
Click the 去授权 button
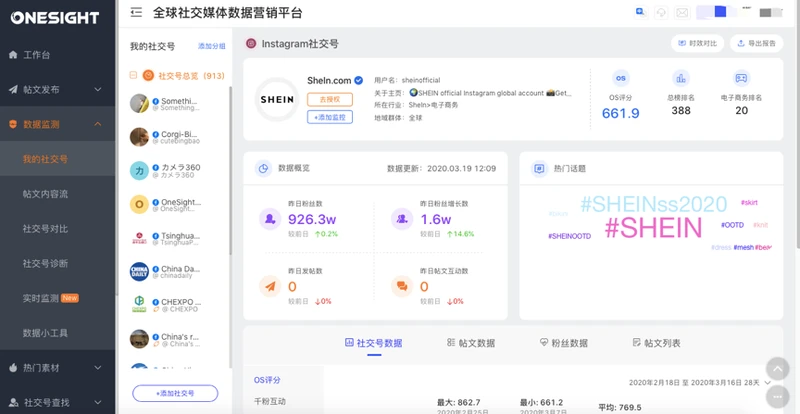[x=330, y=100]
